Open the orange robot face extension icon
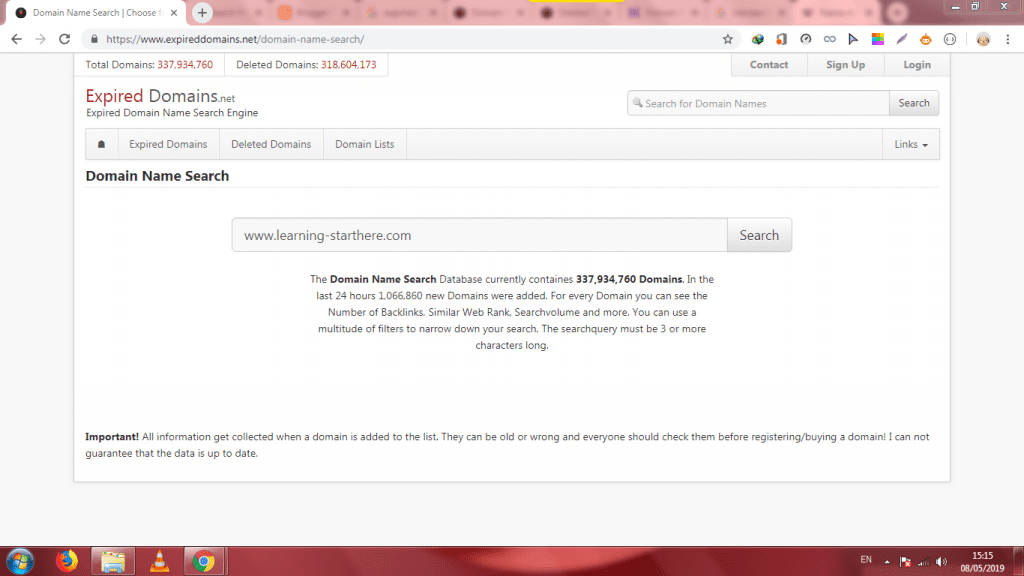The width and height of the screenshot is (1024, 576). point(925,39)
